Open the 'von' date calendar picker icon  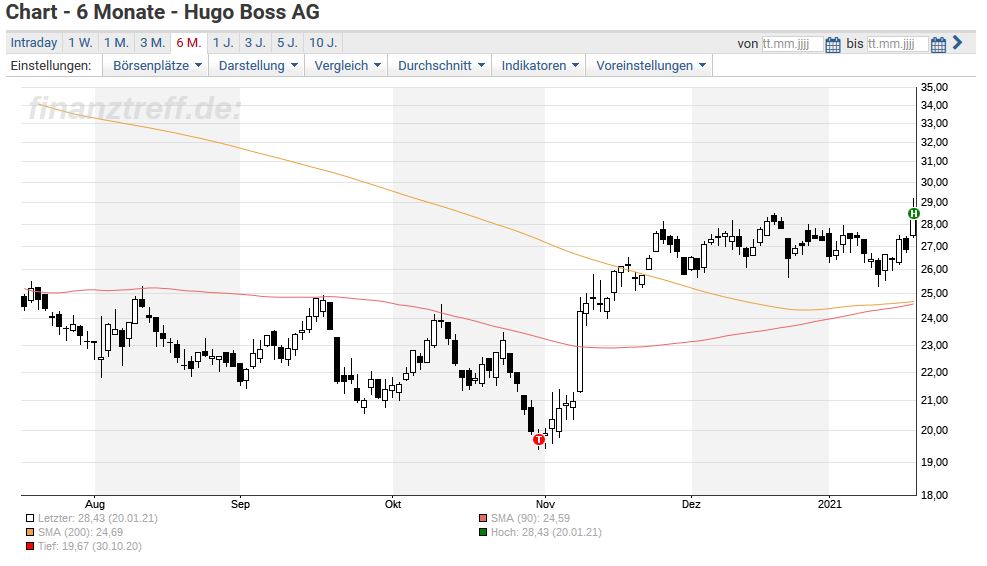(832, 44)
